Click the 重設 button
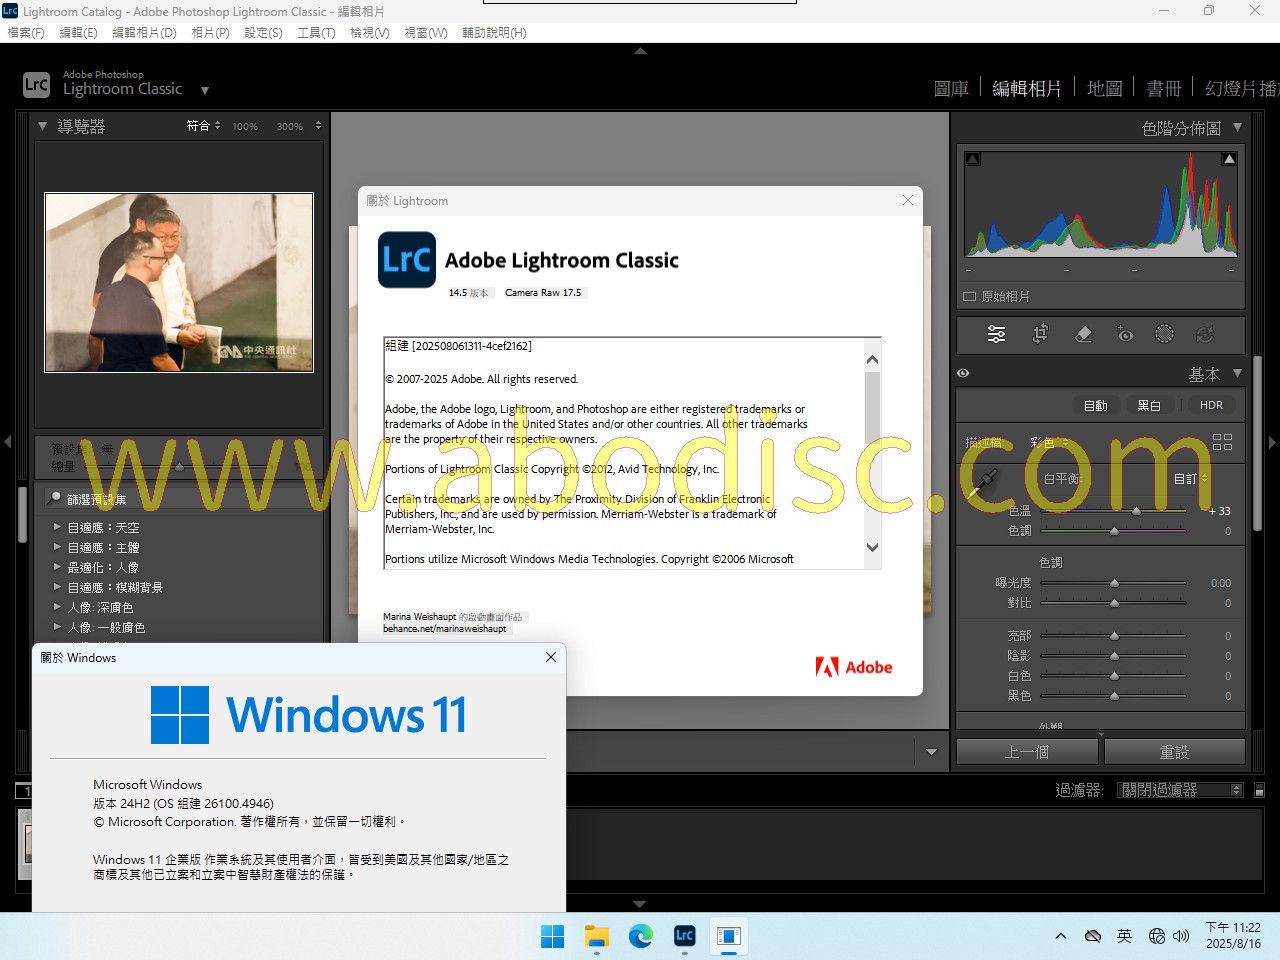The image size is (1280, 960). (x=1174, y=752)
